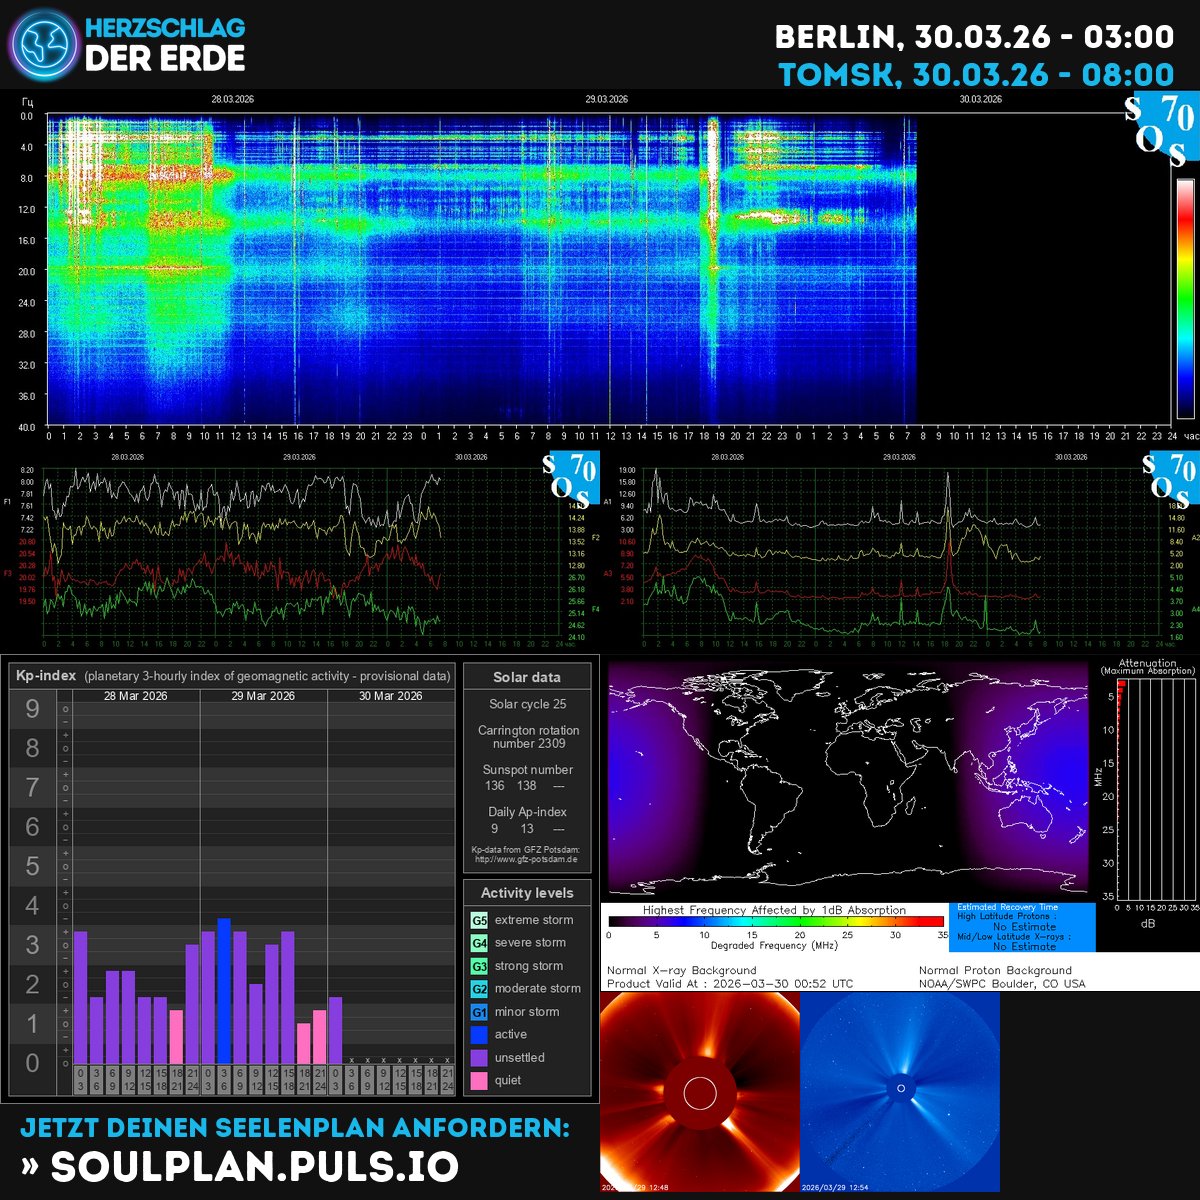This screenshot has width=1200, height=1200.
Task: Click the Kp scale number 5
Action: [33, 866]
